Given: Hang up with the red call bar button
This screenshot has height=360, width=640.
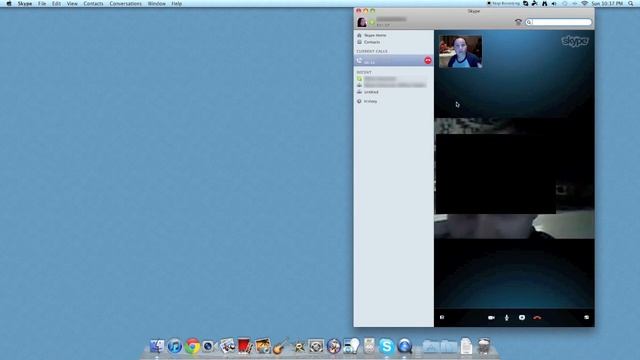Looking at the screenshot, I should pyautogui.click(x=537, y=318).
